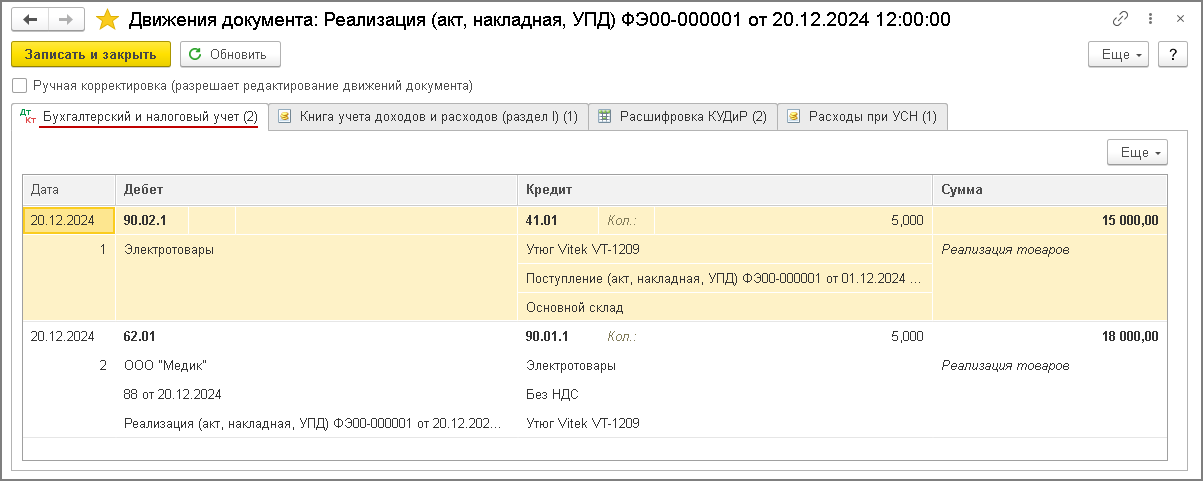Sort by the Сумма column header
1203x481 pixels.
(1049, 189)
